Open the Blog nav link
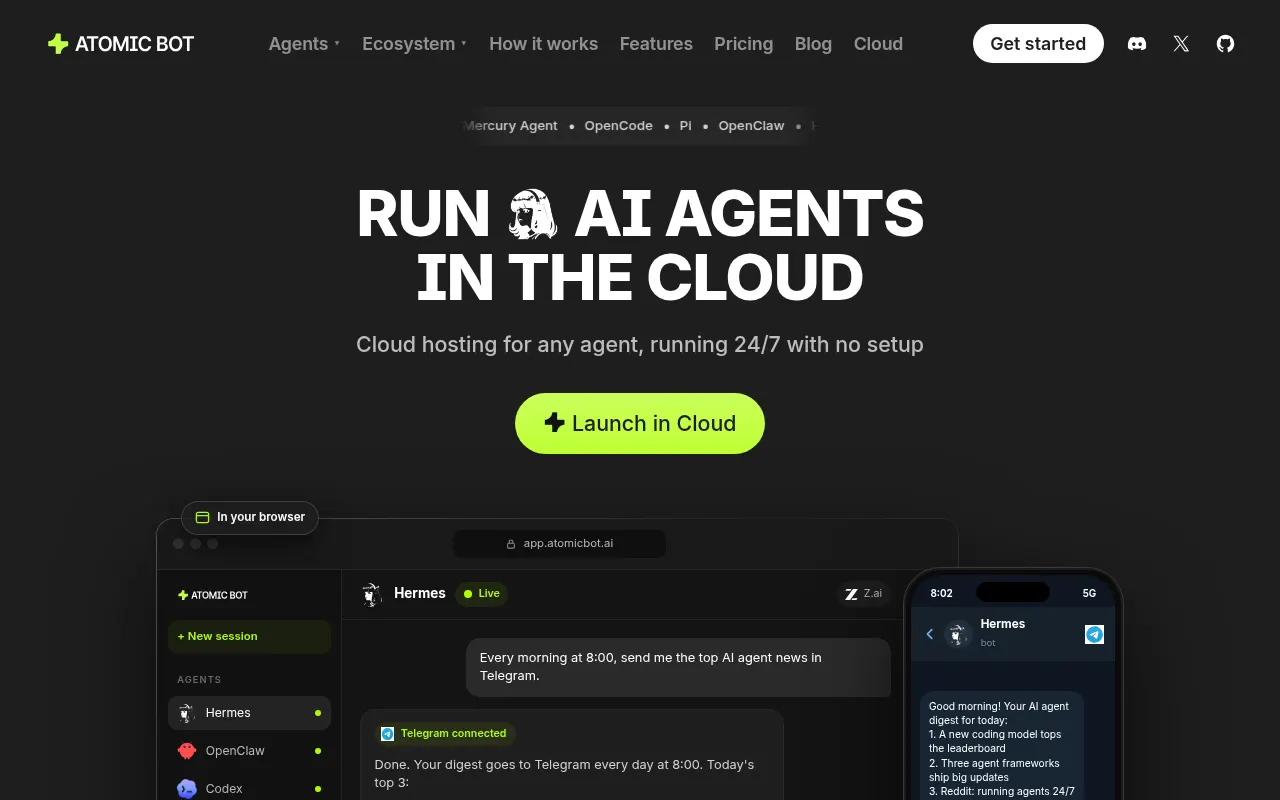 (813, 44)
